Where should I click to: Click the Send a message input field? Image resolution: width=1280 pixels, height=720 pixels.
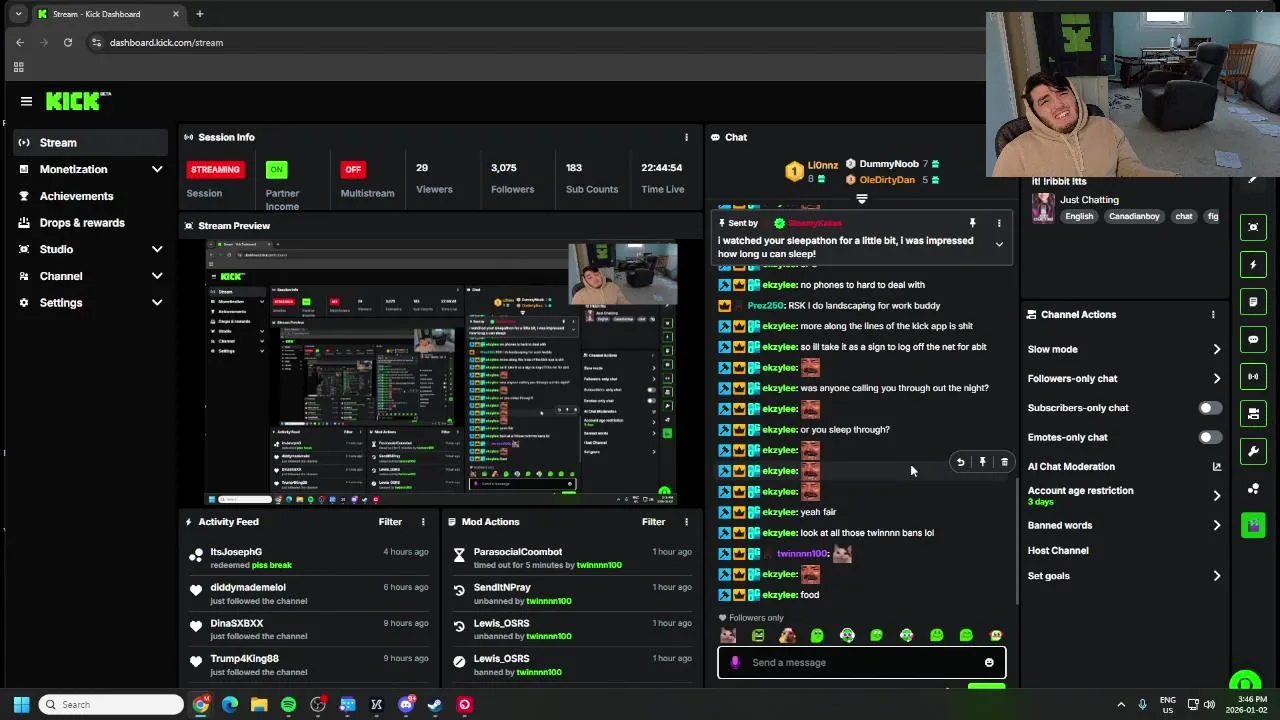pos(861,662)
